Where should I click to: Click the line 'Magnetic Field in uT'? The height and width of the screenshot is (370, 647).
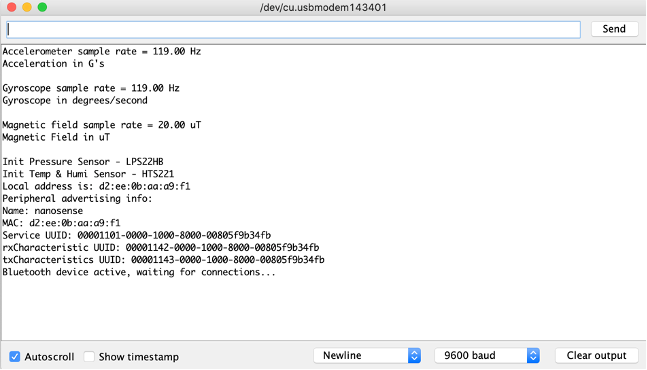pyautogui.click(x=56, y=137)
